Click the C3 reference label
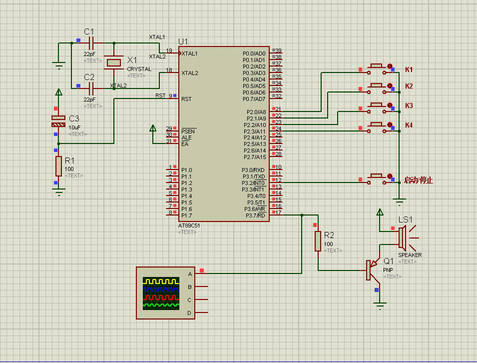The width and height of the screenshot is (477, 363). pyautogui.click(x=74, y=119)
